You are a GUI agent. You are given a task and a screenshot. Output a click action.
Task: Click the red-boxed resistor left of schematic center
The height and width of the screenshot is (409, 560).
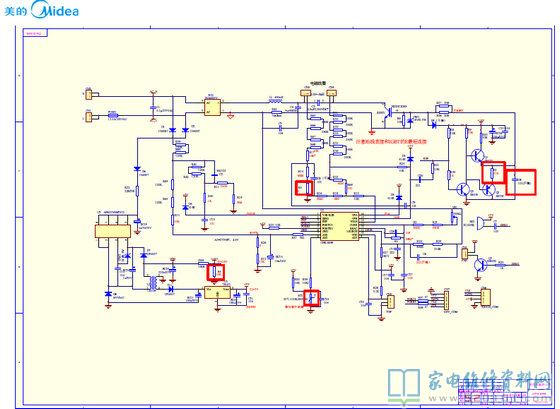(x=304, y=188)
